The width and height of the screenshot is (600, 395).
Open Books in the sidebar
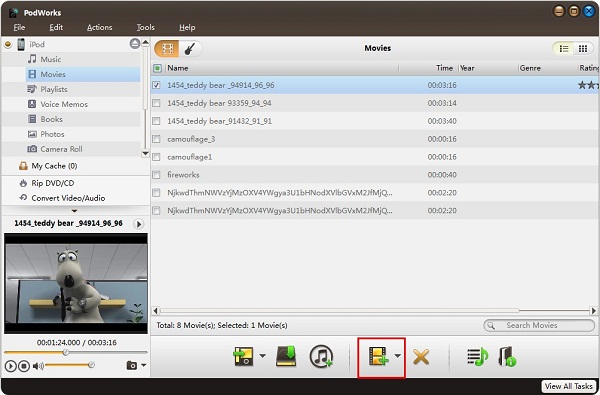51,119
